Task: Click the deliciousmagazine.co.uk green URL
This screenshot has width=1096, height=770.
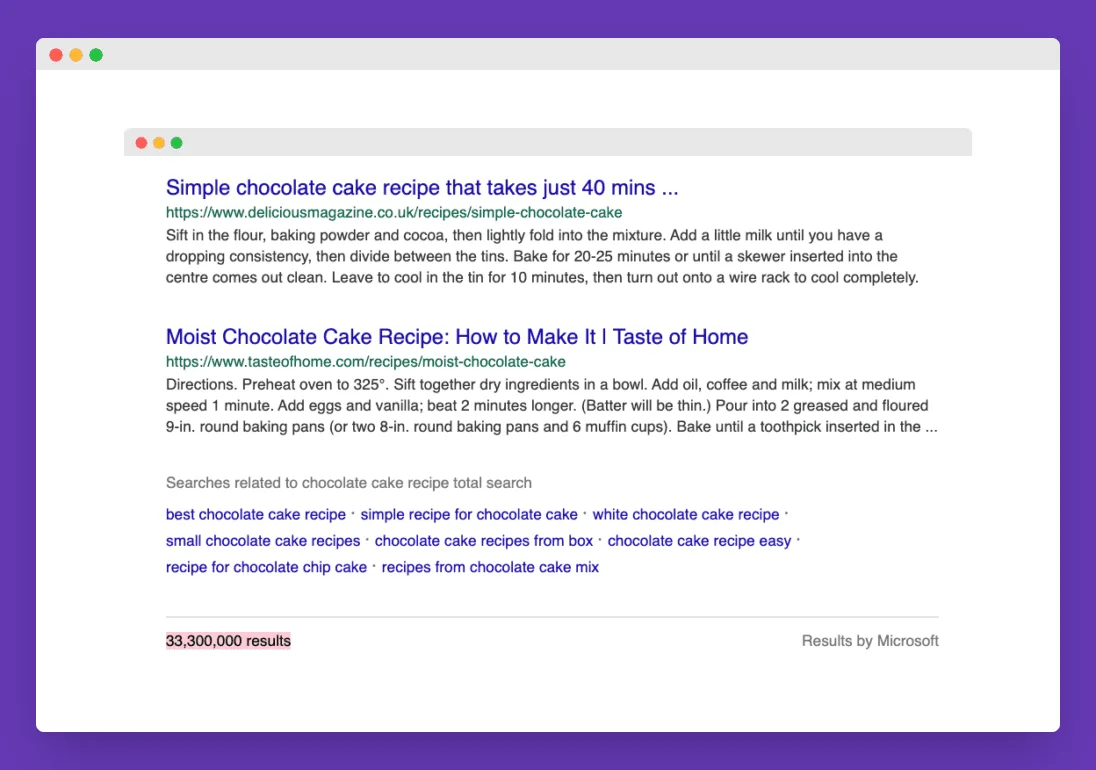Action: 394,213
